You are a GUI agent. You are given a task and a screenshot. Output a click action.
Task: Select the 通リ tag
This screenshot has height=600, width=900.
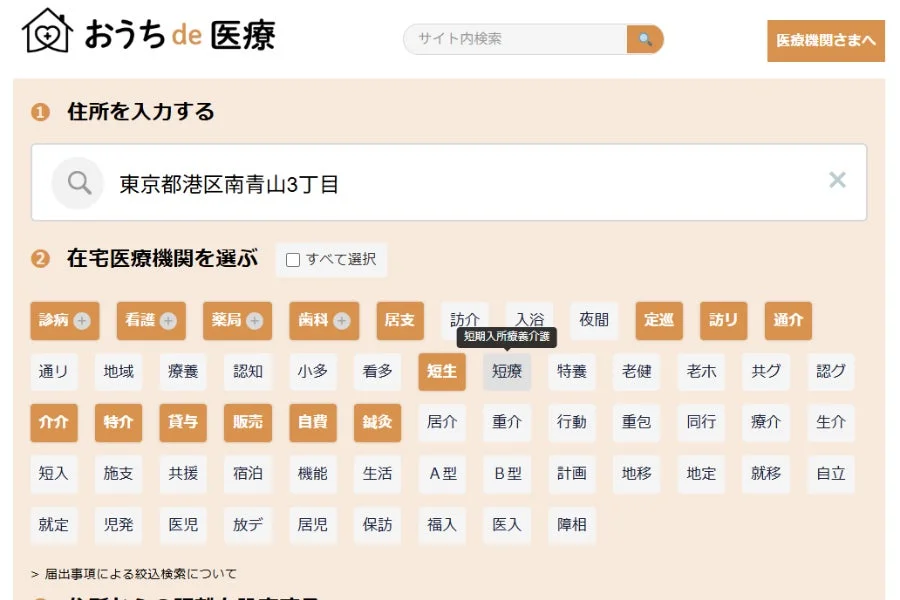[54, 371]
